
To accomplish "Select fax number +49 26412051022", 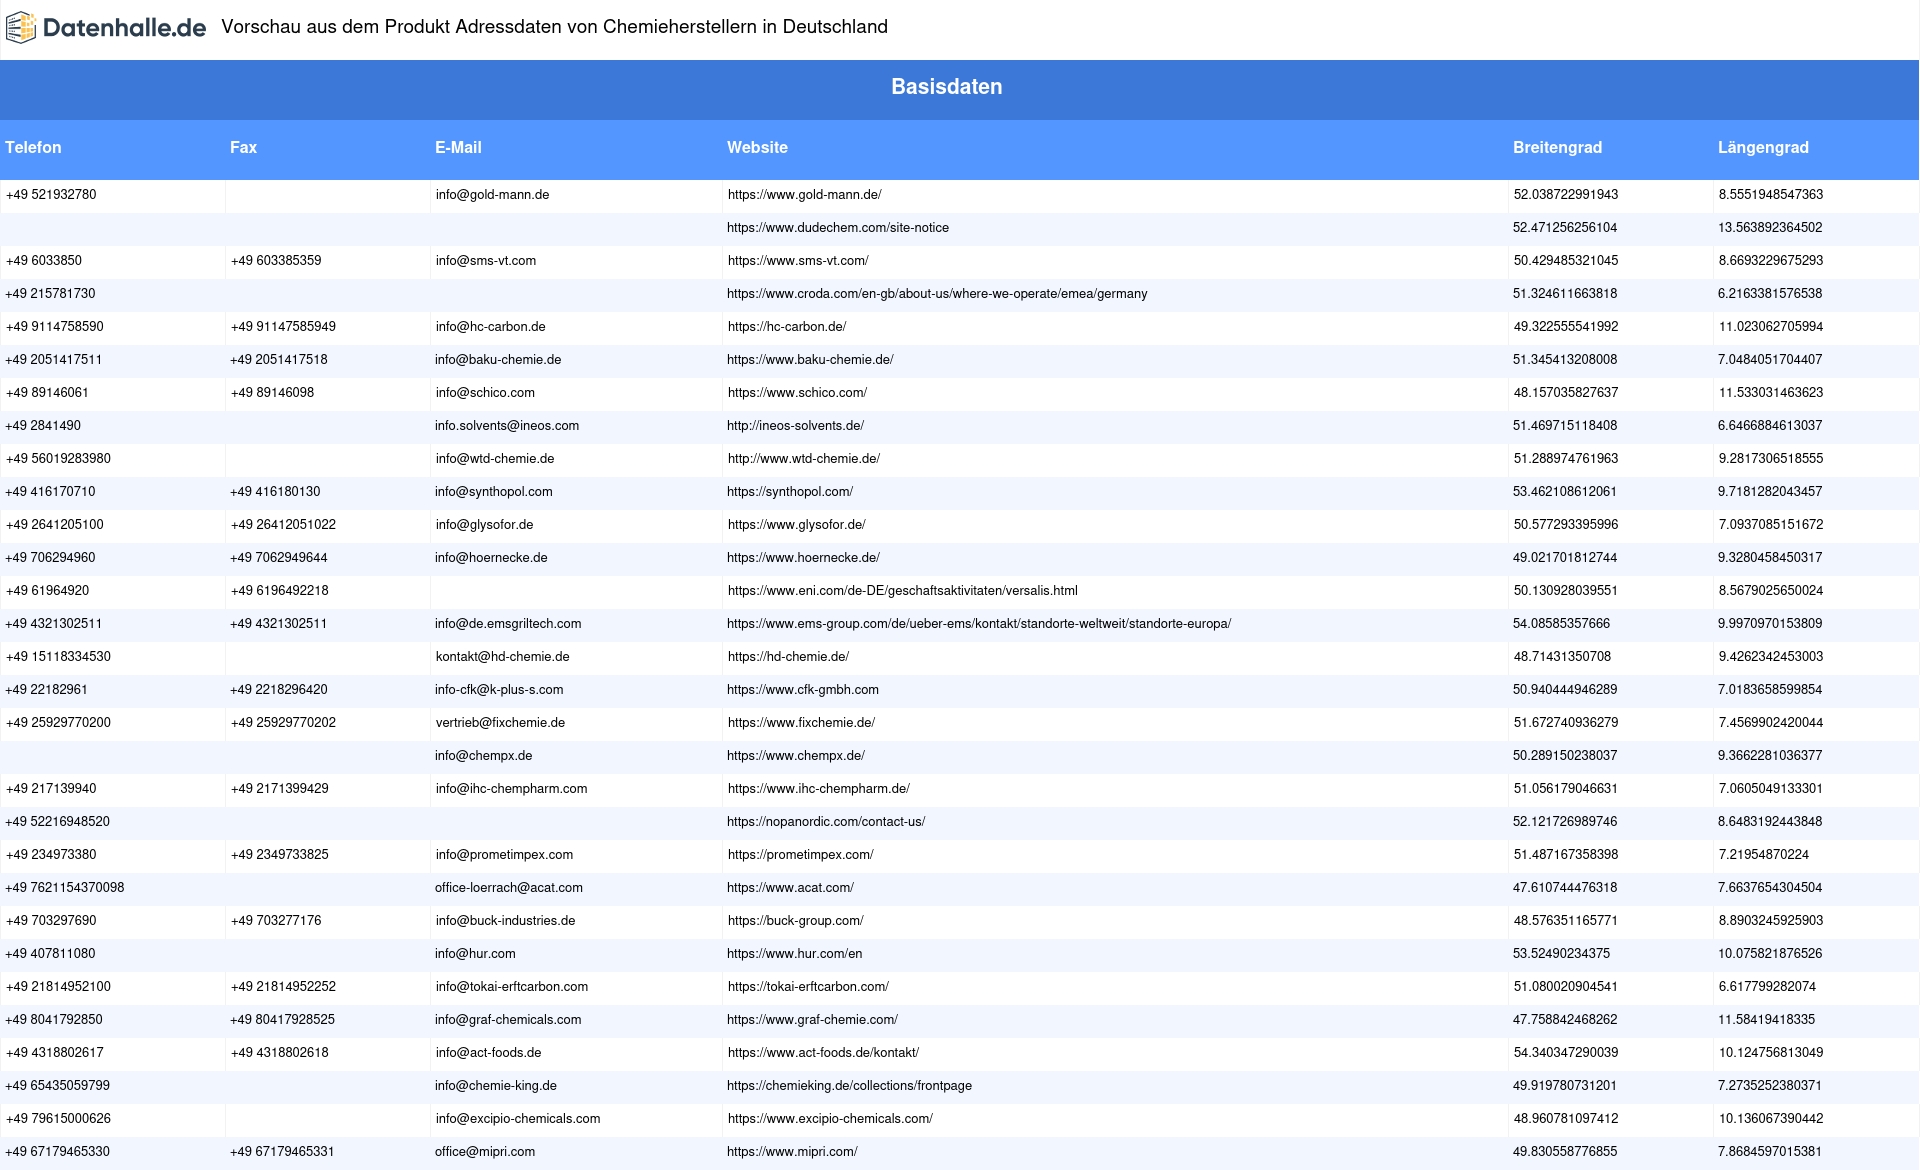I will pos(283,525).
